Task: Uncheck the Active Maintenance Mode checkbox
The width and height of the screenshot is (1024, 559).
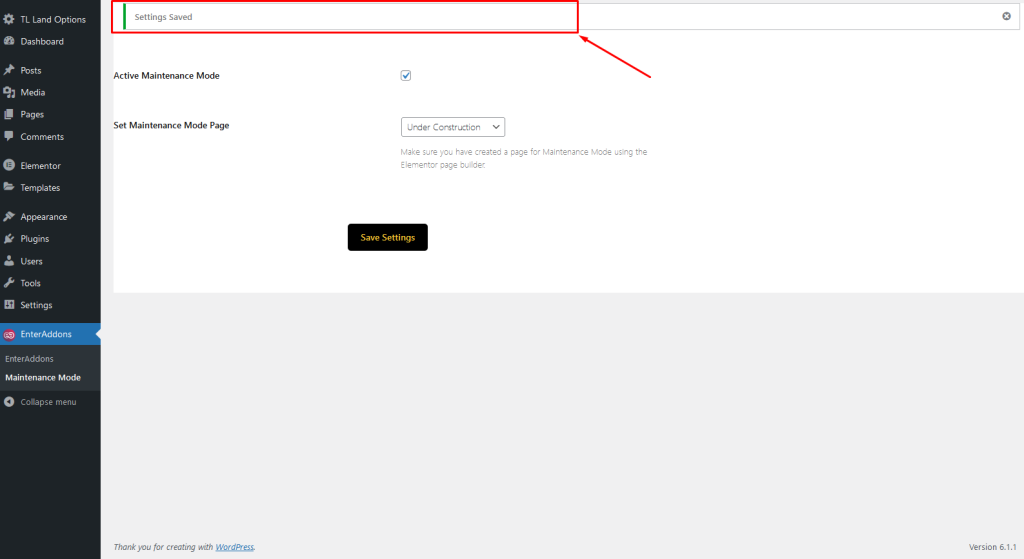Action: [x=406, y=76]
